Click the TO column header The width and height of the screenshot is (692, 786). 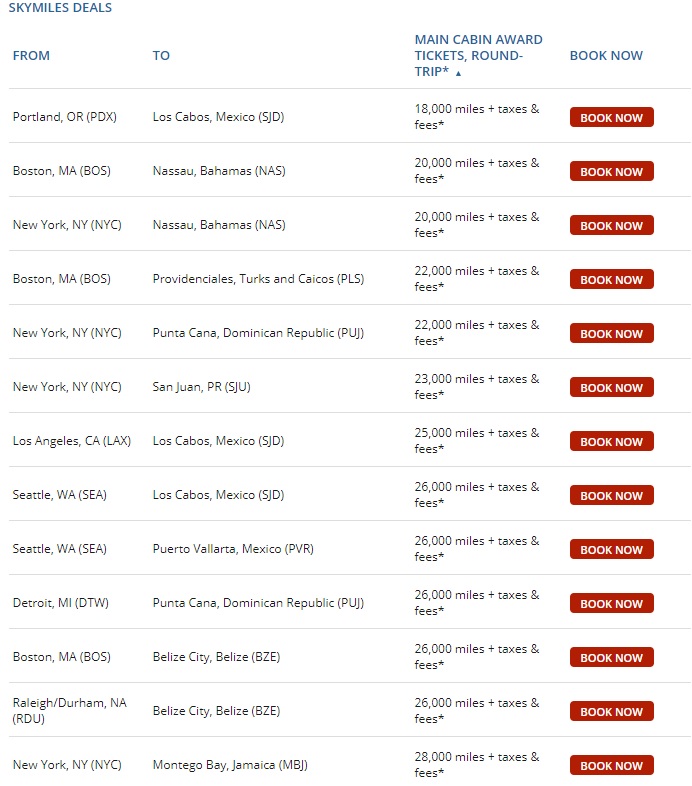coord(161,56)
